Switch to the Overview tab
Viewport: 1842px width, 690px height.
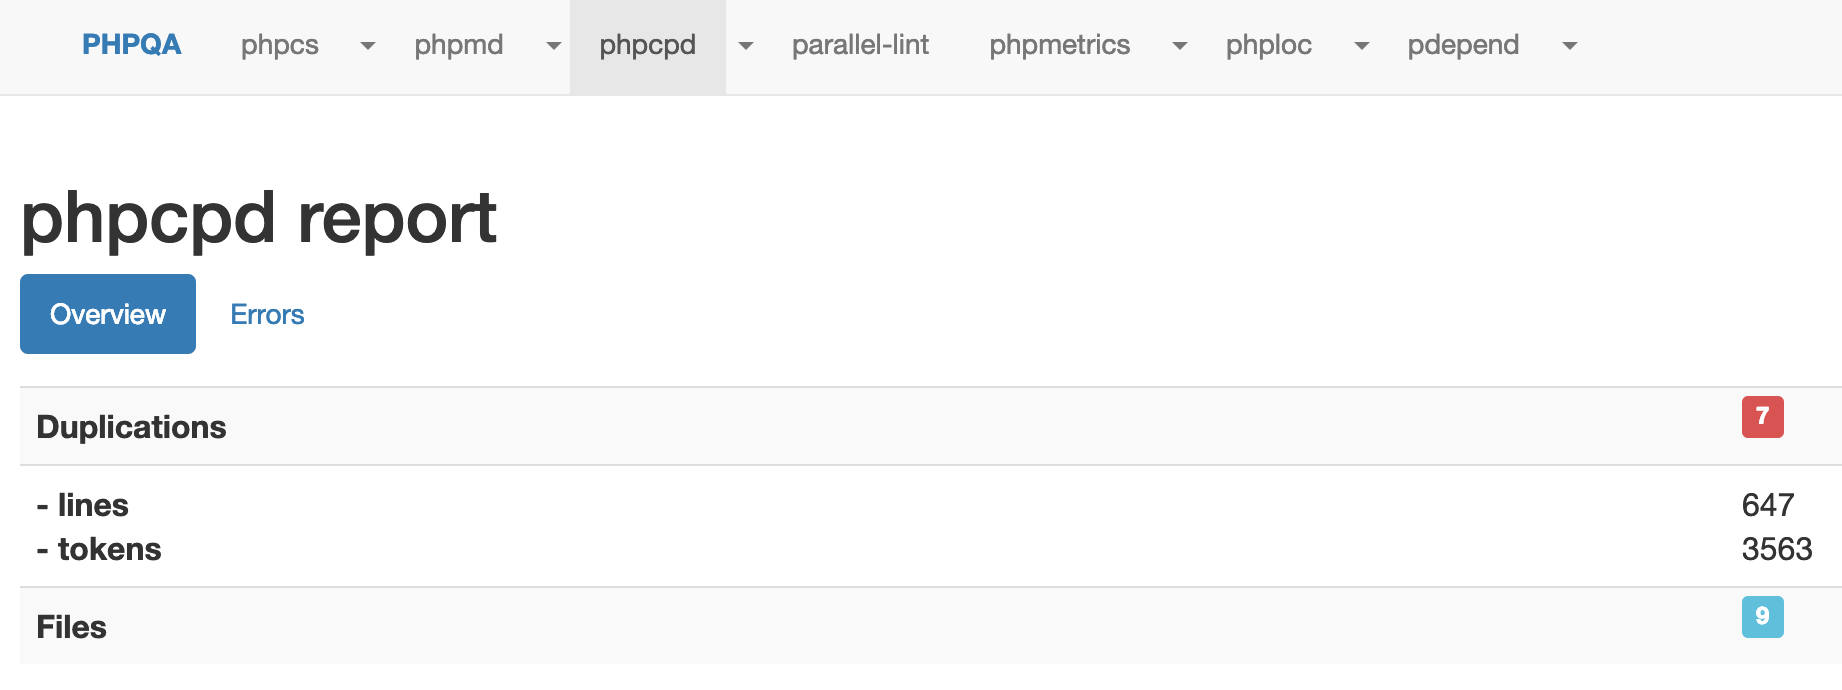(x=108, y=314)
